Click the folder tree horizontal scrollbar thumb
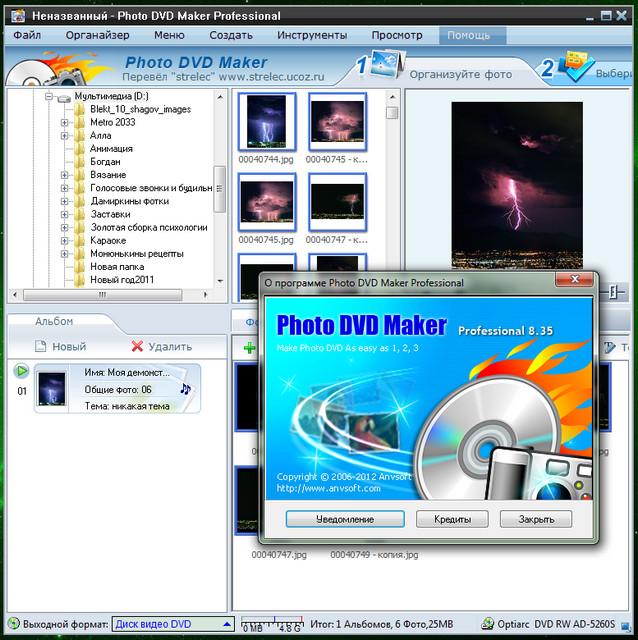The width and height of the screenshot is (638, 640). [102, 295]
